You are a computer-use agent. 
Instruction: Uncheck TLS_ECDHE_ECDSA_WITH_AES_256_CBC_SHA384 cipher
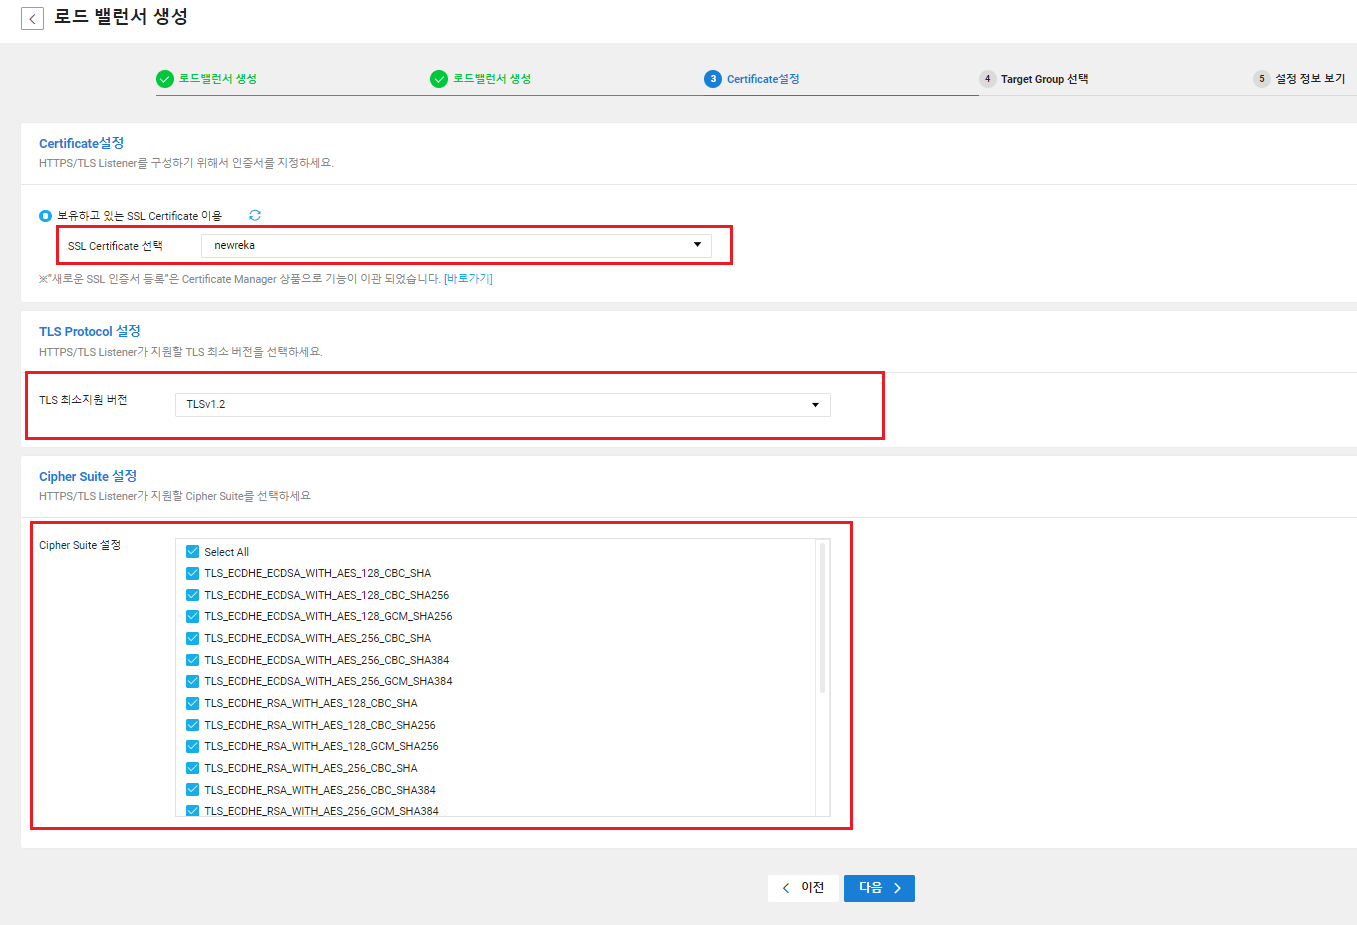(x=192, y=659)
